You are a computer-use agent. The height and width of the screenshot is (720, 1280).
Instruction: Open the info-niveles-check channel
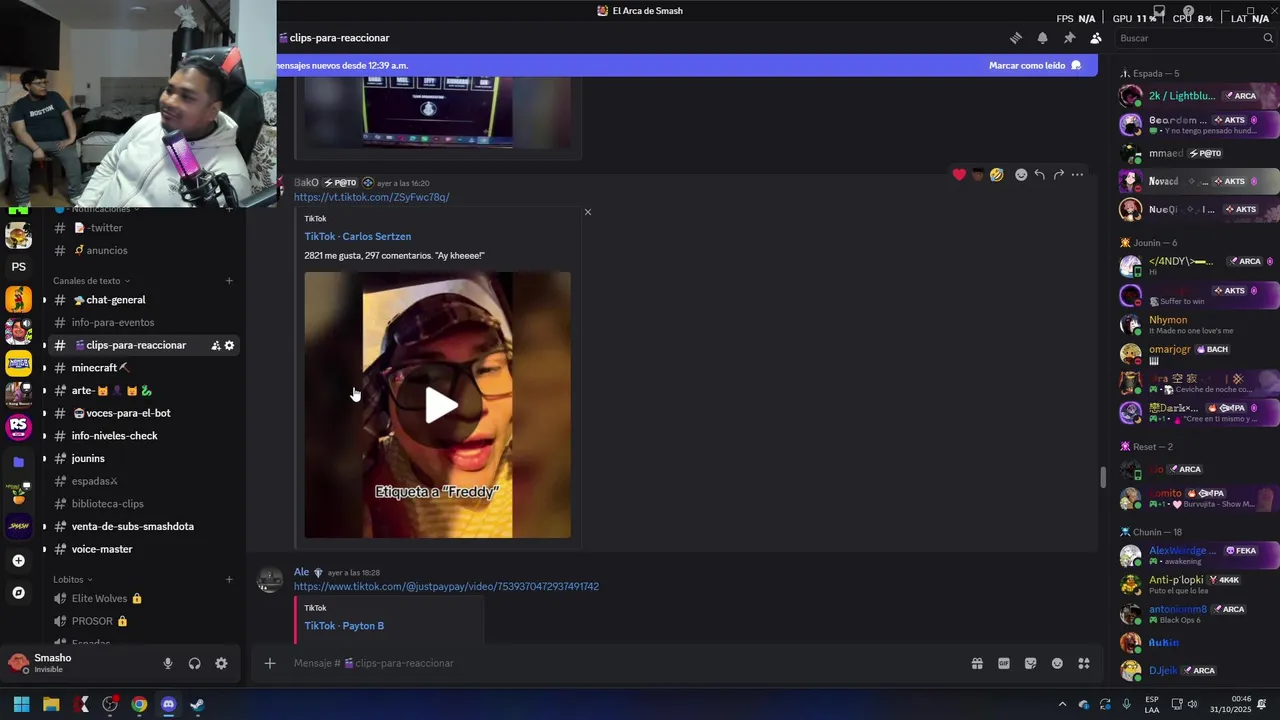[144, 436]
